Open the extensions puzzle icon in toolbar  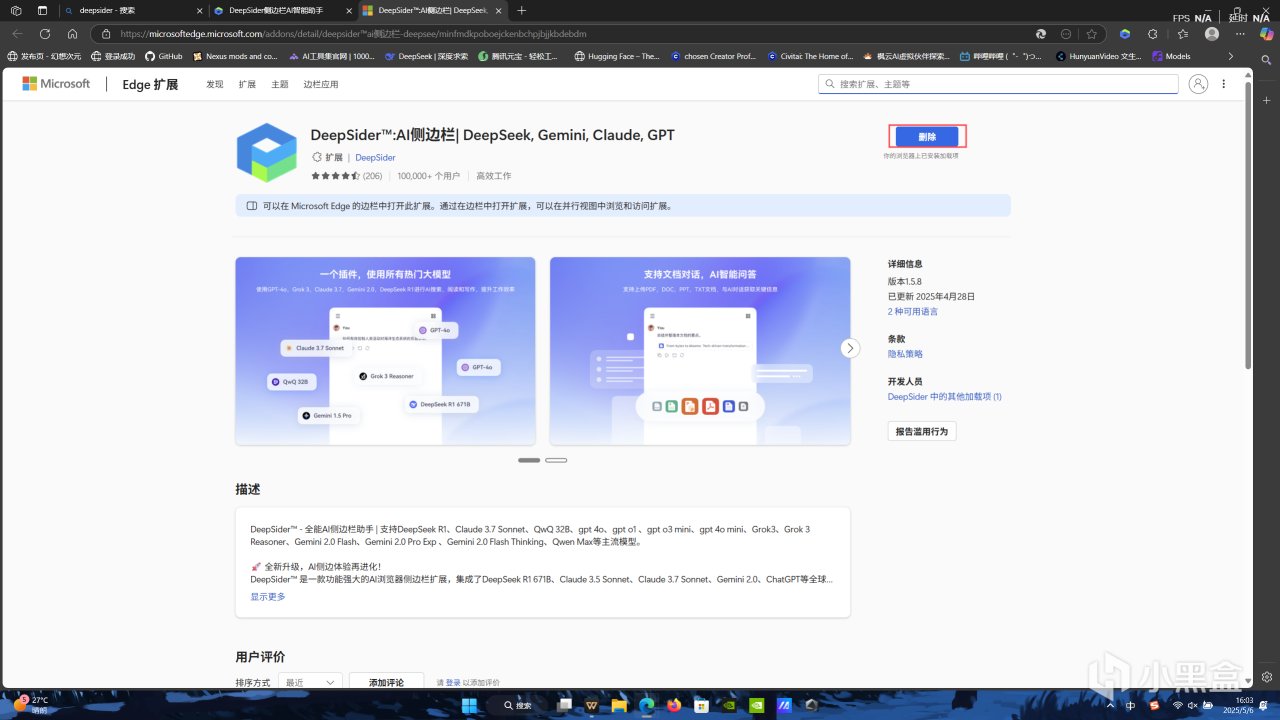tap(1153, 33)
